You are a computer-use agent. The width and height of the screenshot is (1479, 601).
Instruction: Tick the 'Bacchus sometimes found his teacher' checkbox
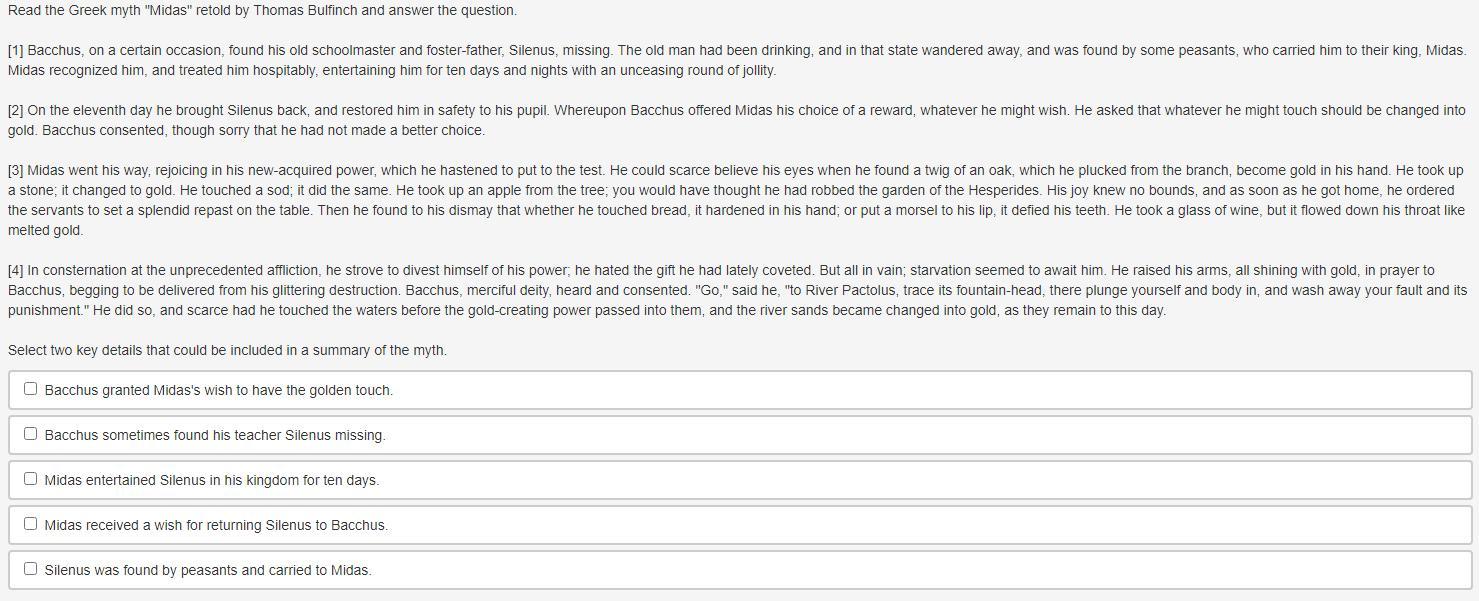click(30, 434)
